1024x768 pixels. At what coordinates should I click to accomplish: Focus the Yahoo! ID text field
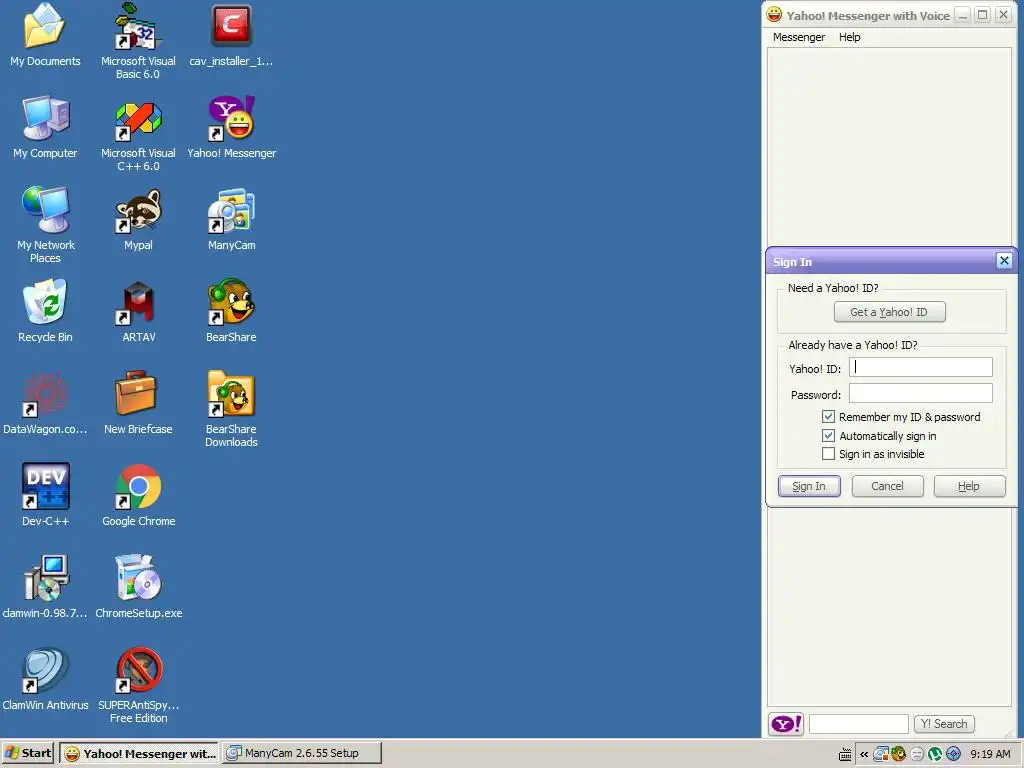921,367
